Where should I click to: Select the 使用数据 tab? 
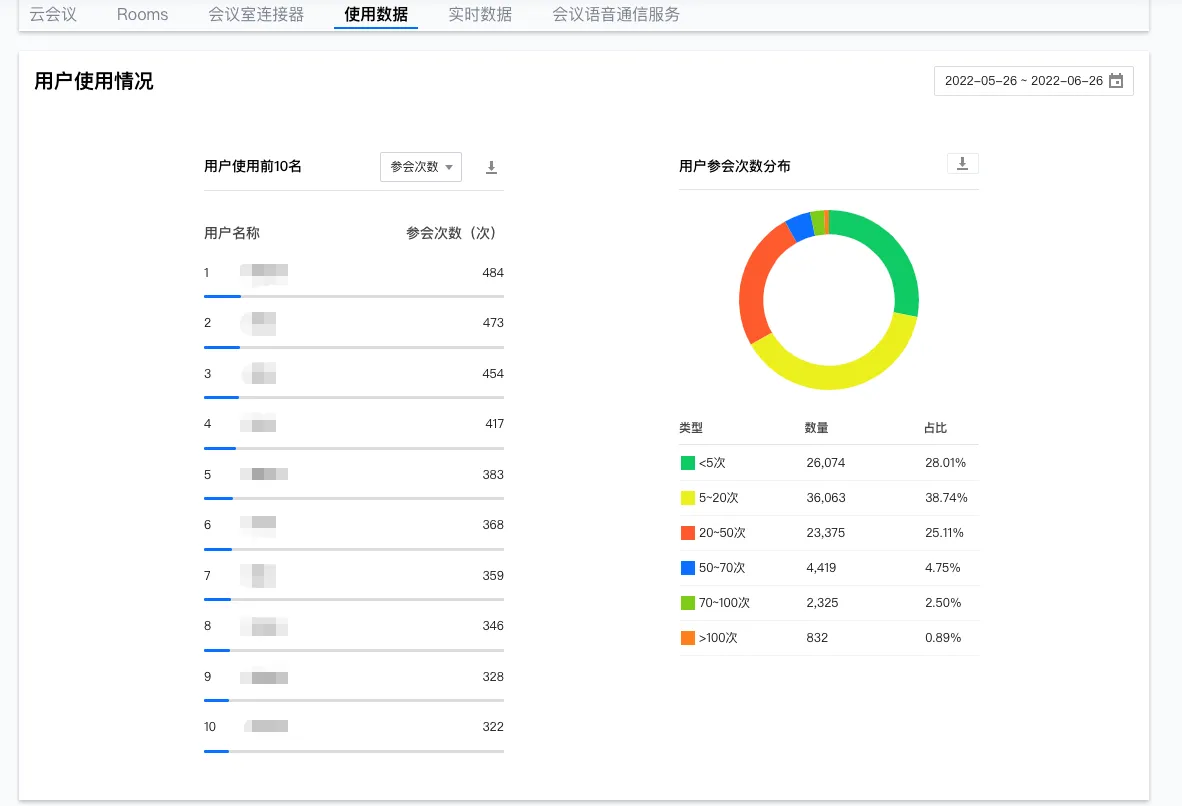(x=376, y=15)
